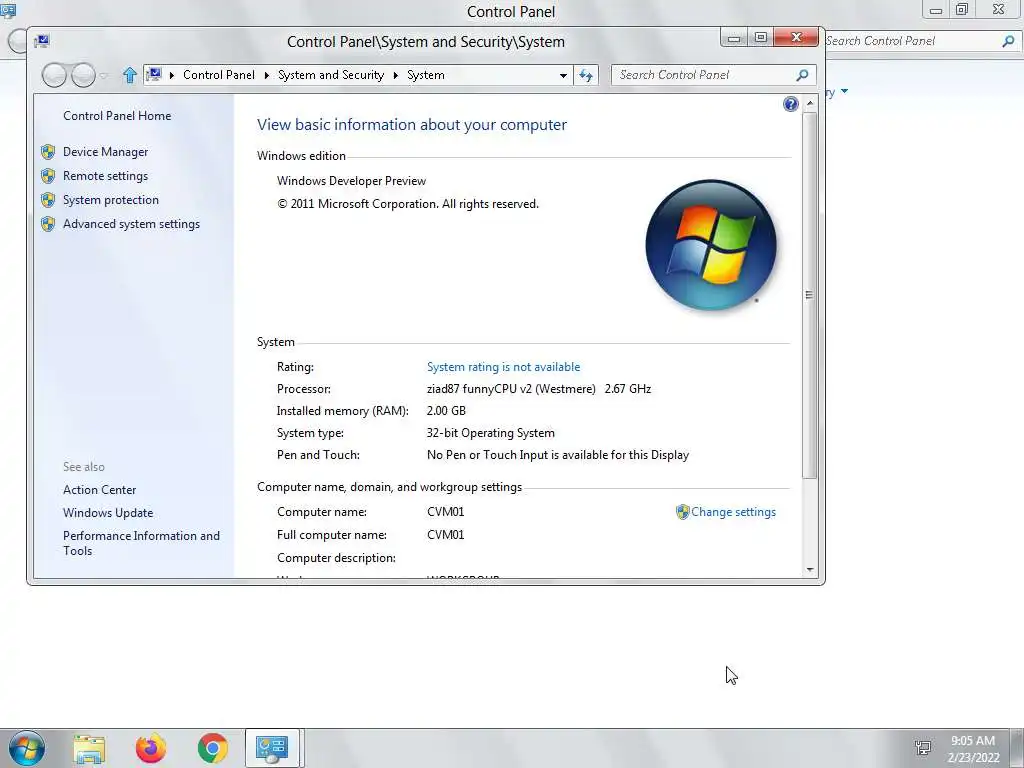Open Advanced system settings

pyautogui.click(x=131, y=224)
